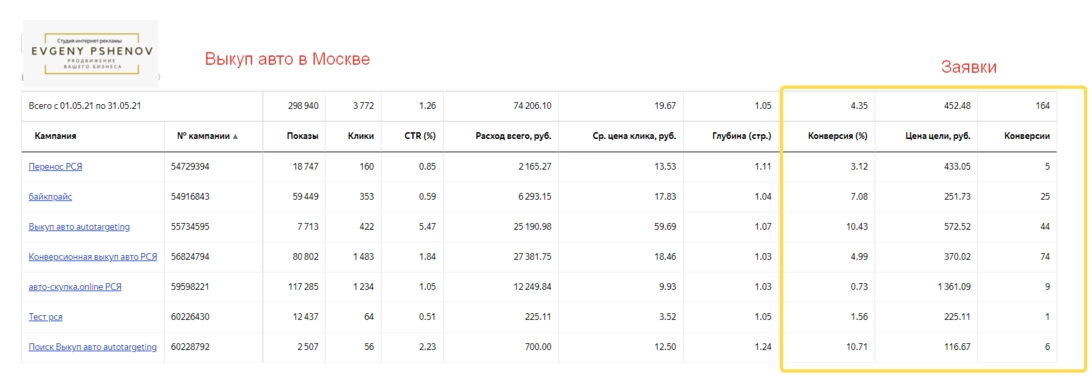This screenshot has height=376, width=1092.
Task: Sort by Расход всего, руб. column header
Action: 514,136
